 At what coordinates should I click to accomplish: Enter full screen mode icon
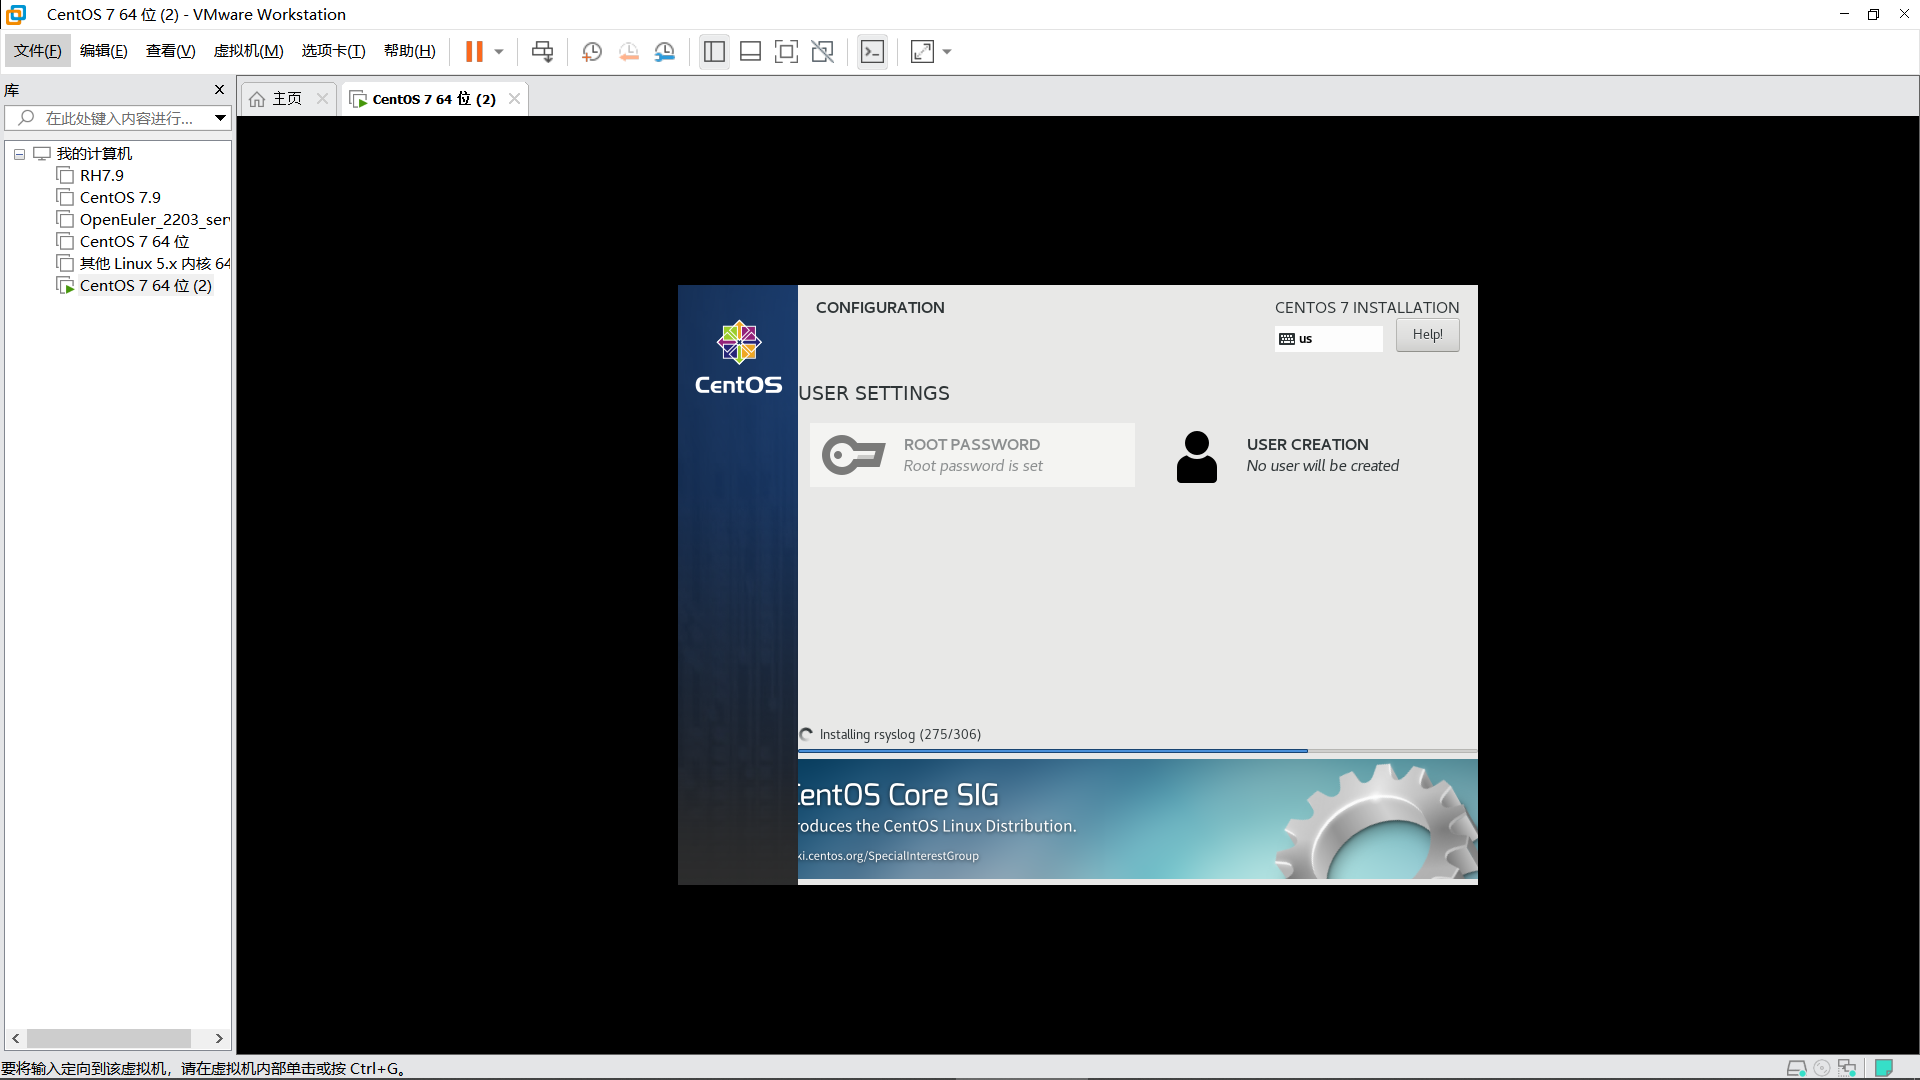pos(786,52)
